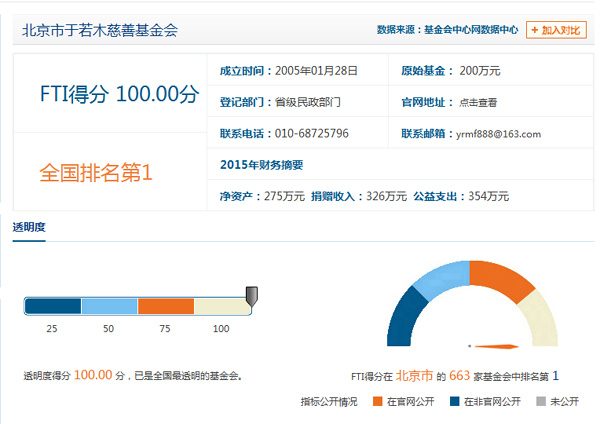
Task: Click the 663 foundation count
Action: point(459,376)
